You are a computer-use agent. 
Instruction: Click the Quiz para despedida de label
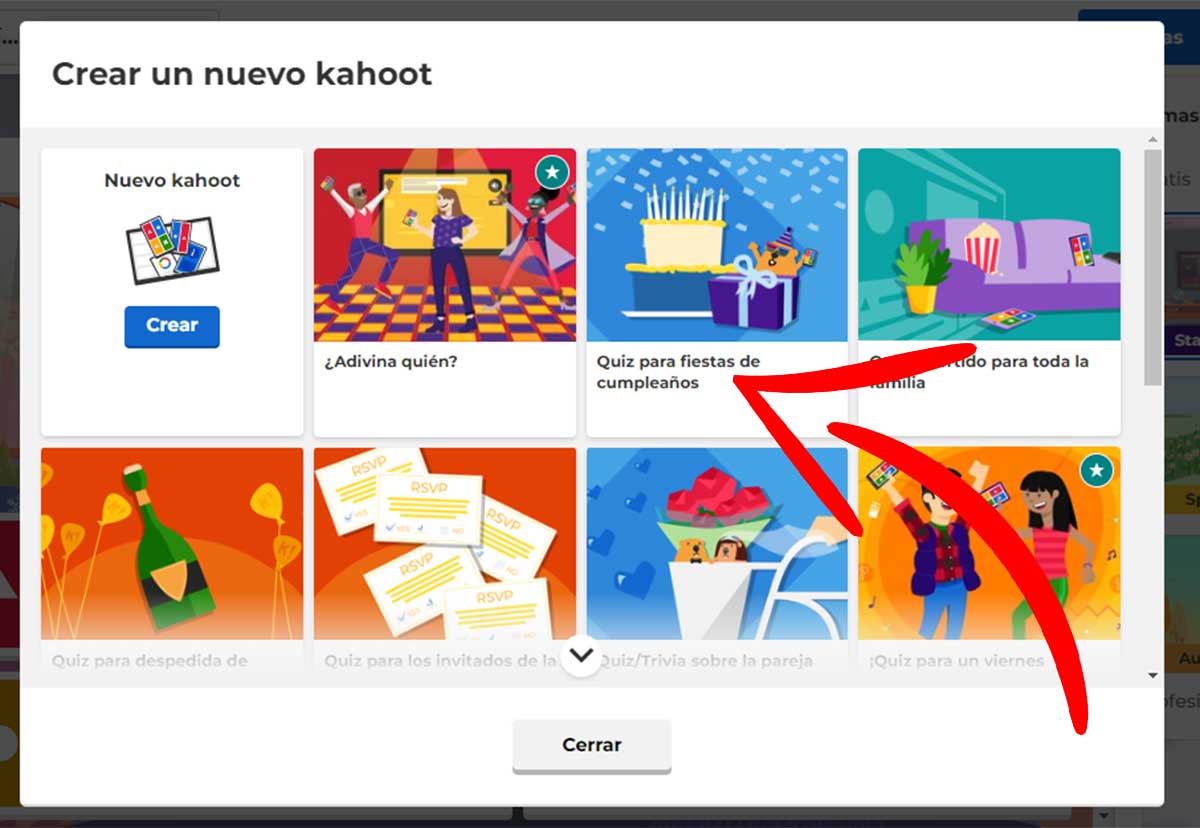149,661
